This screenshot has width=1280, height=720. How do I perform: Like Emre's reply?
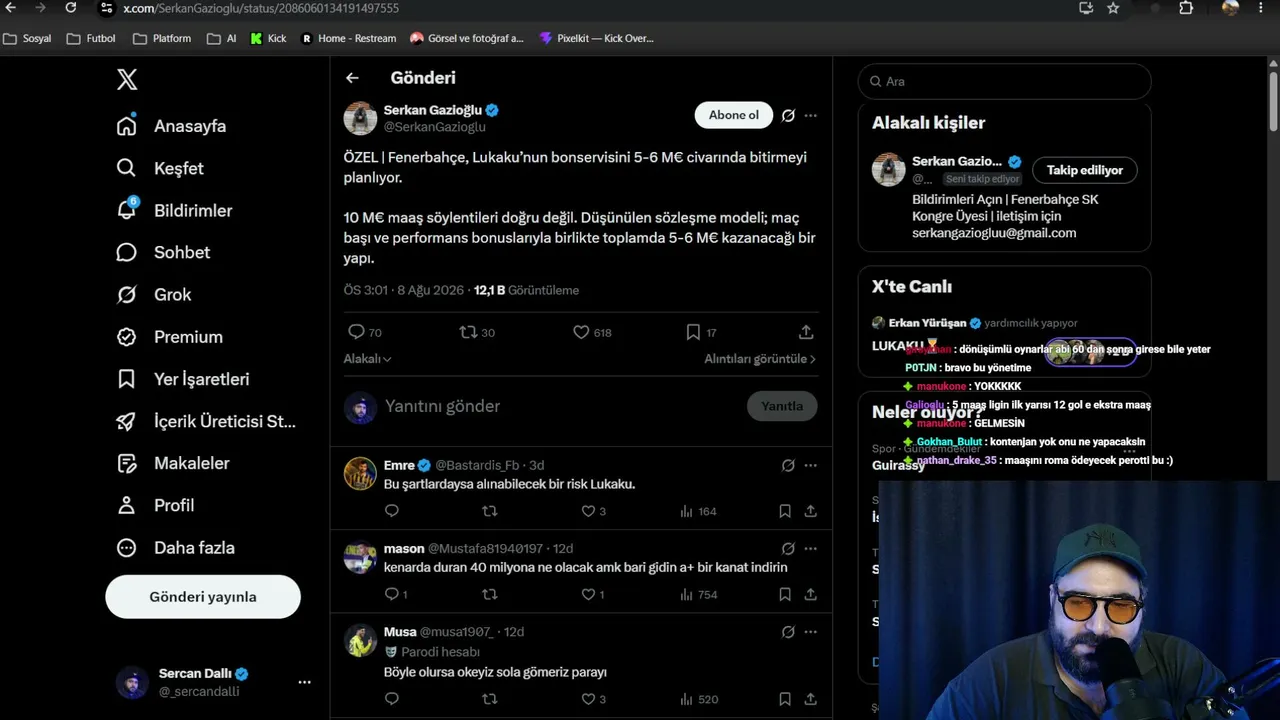(588, 511)
